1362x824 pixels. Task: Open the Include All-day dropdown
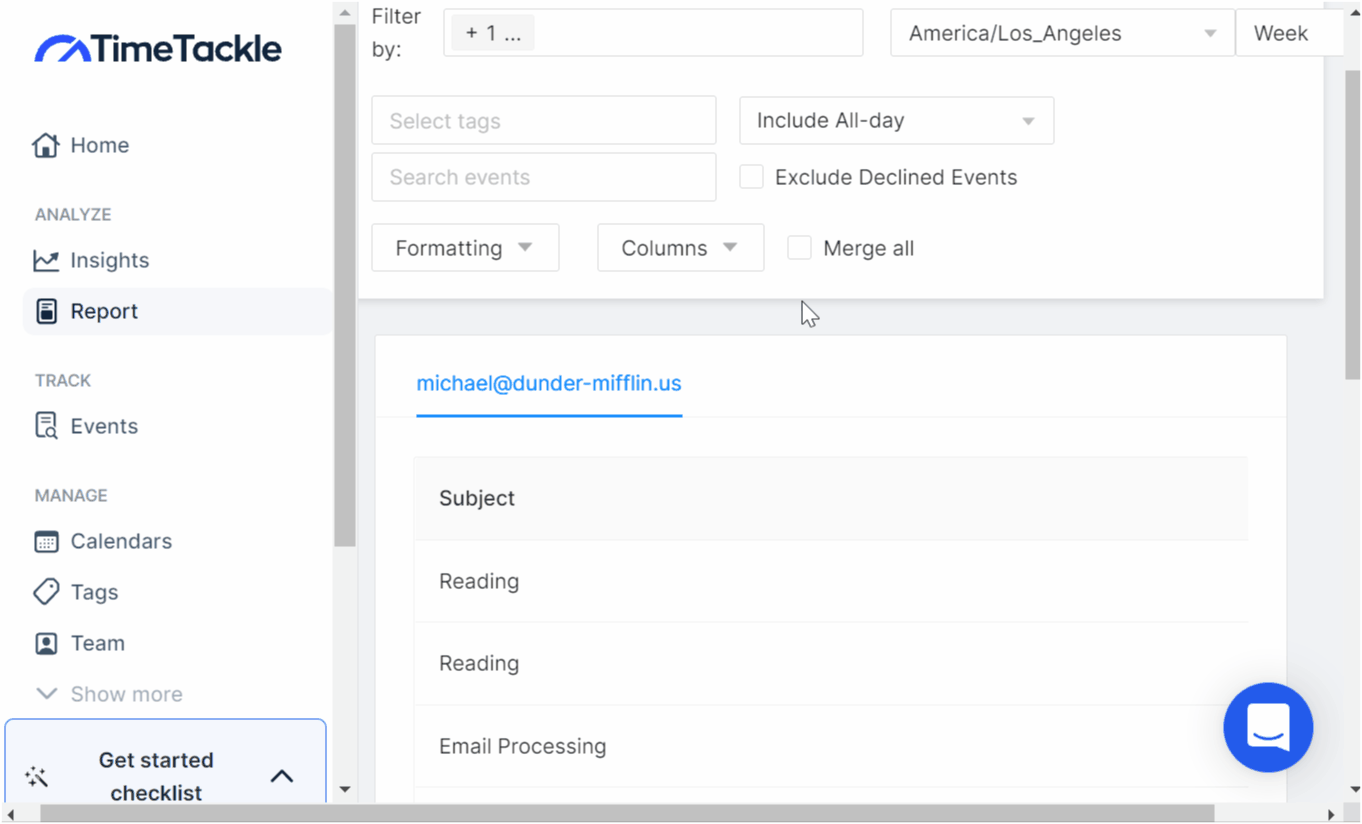(896, 120)
